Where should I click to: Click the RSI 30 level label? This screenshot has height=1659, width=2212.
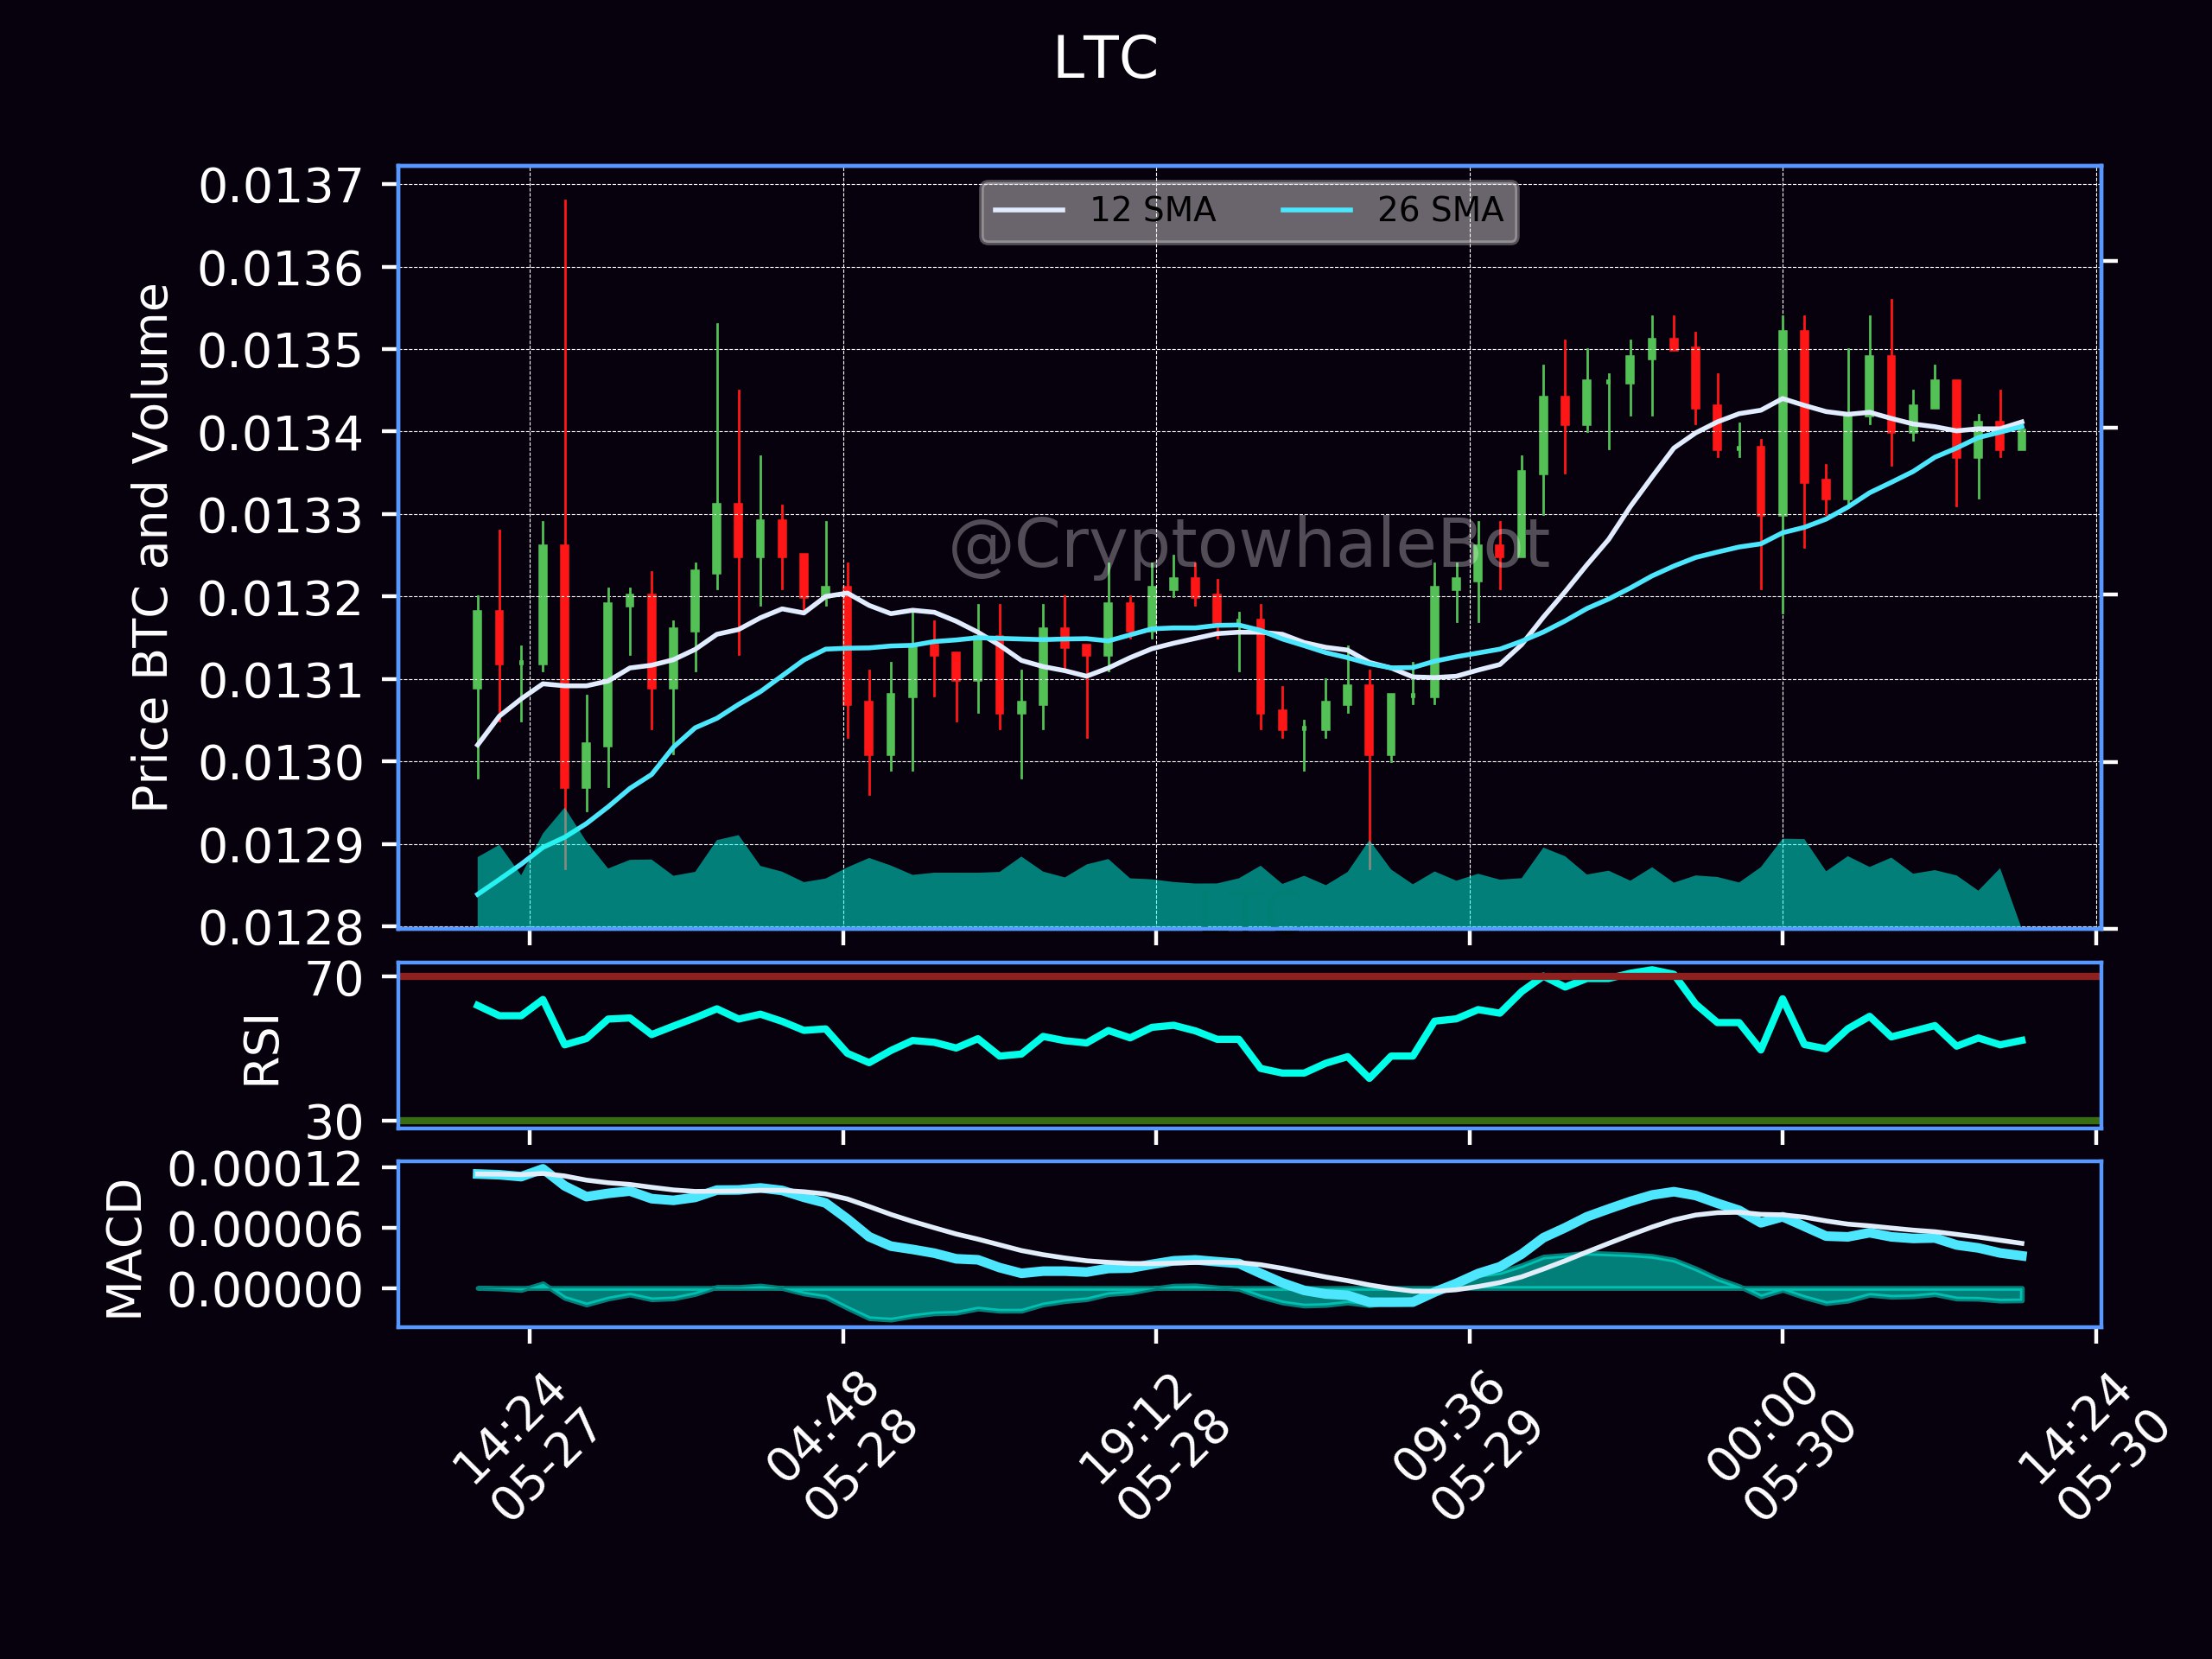pos(334,1123)
